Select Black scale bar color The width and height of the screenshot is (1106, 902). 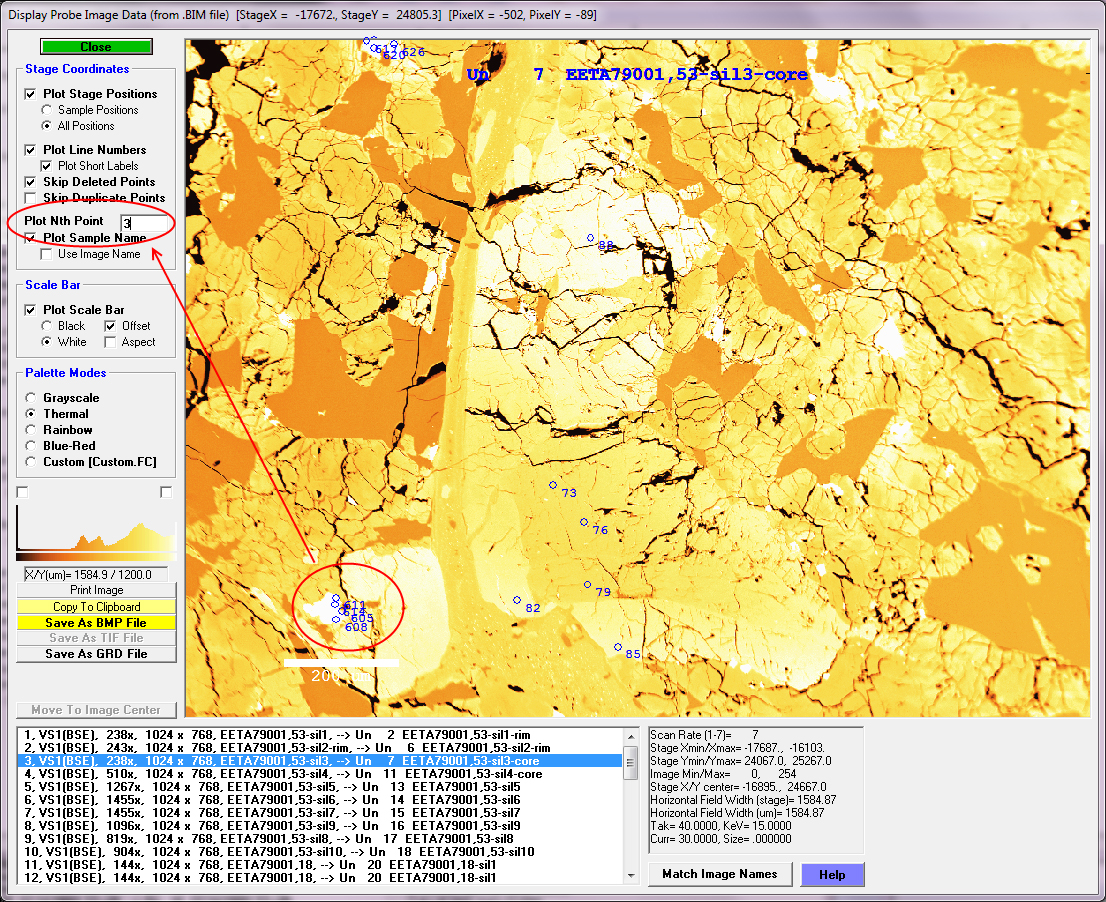pos(47,326)
